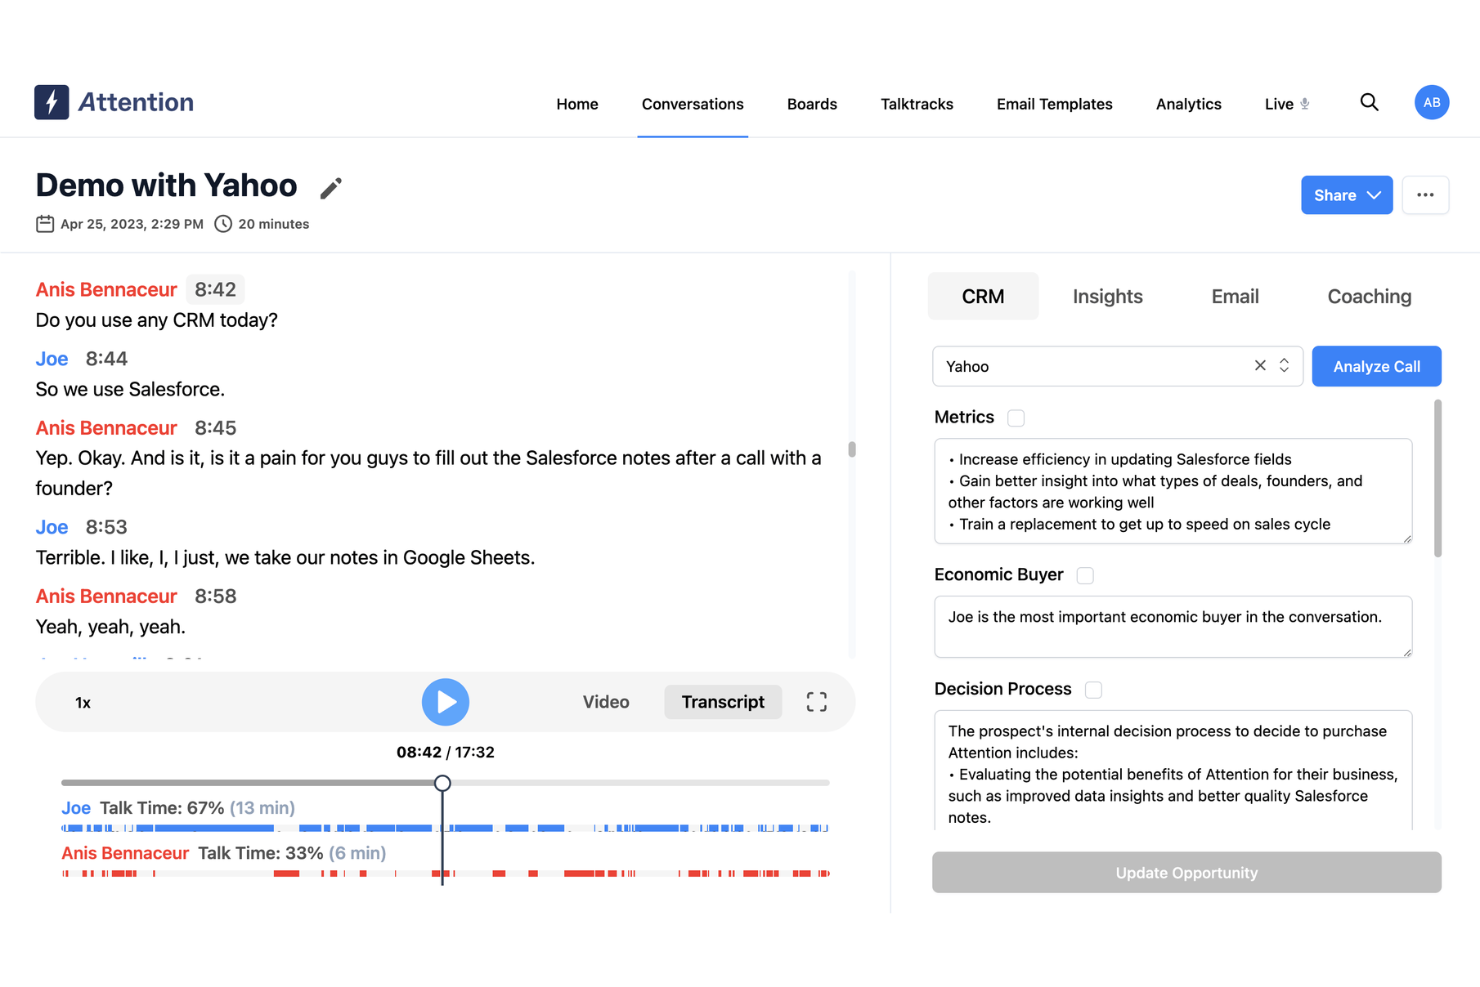Open the more options menu next to Share

1425,195
